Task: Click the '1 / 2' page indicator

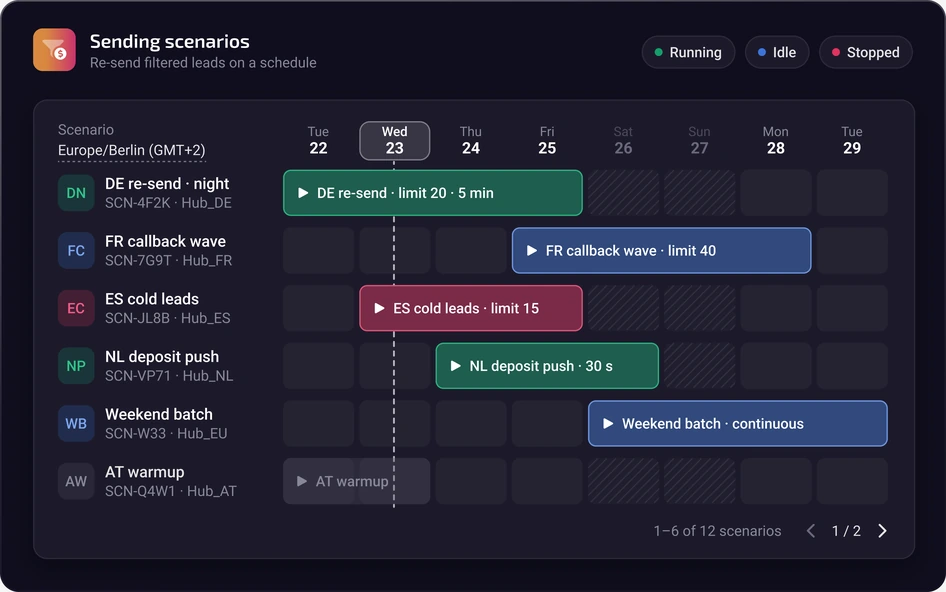Action: tap(846, 530)
